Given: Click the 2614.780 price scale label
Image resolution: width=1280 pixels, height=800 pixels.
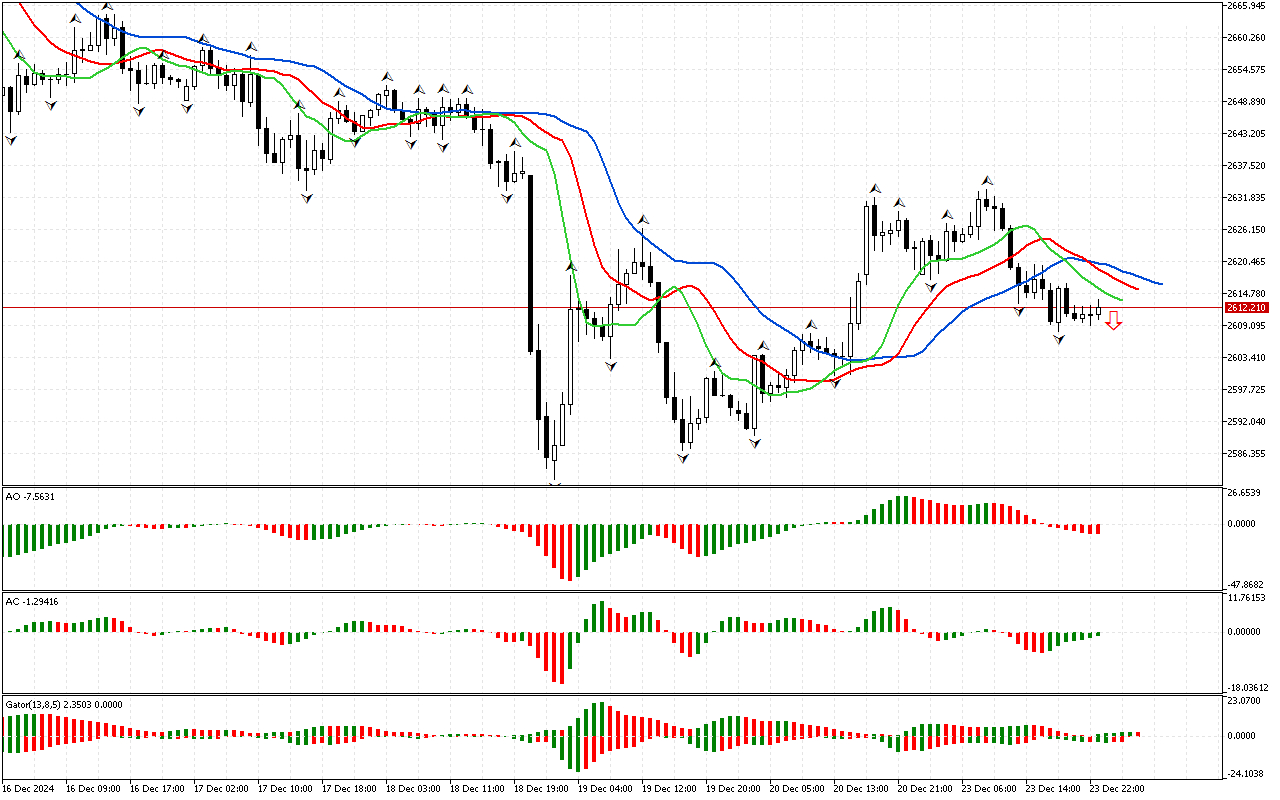Looking at the screenshot, I should point(1246,294).
